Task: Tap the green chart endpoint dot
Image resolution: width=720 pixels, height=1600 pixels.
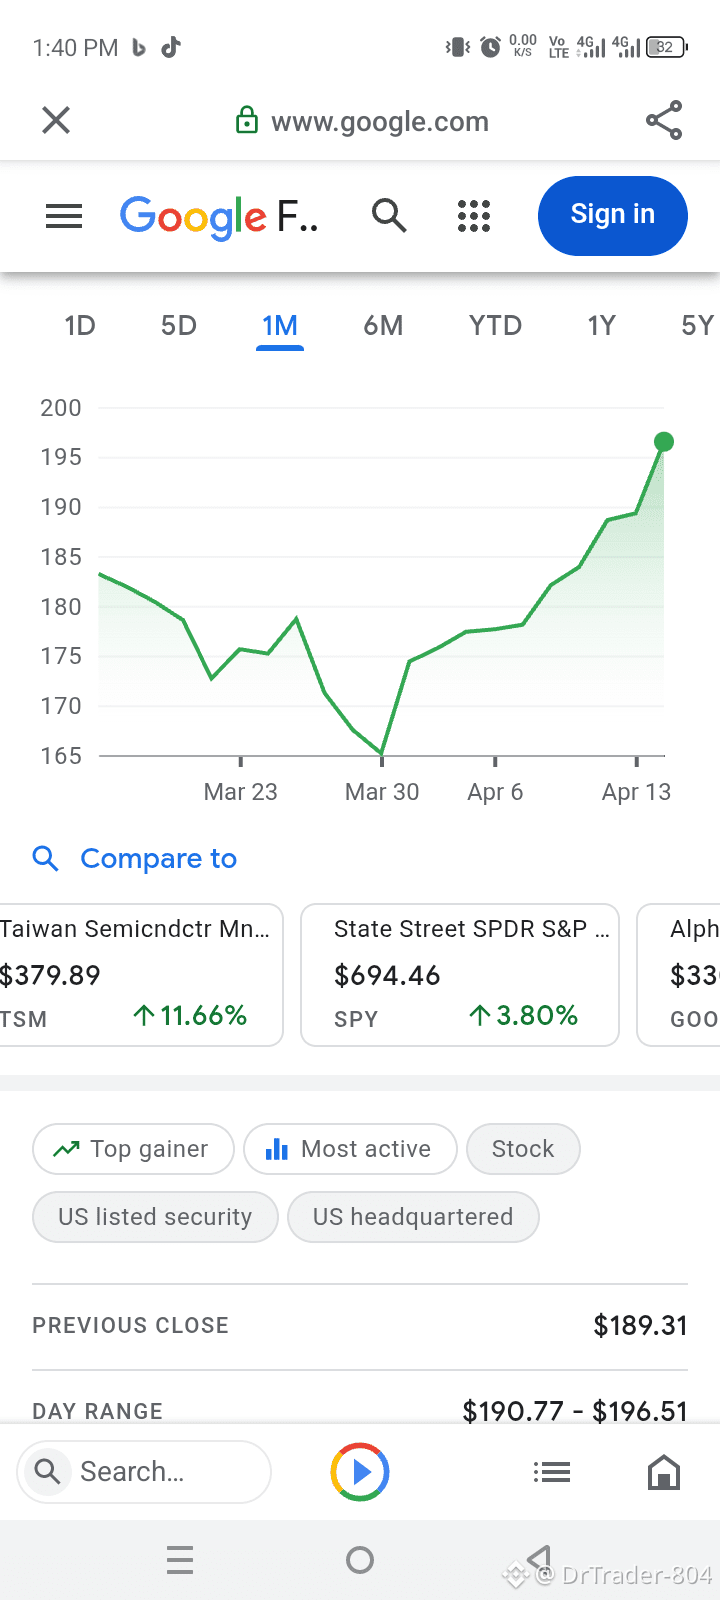Action: (x=664, y=442)
